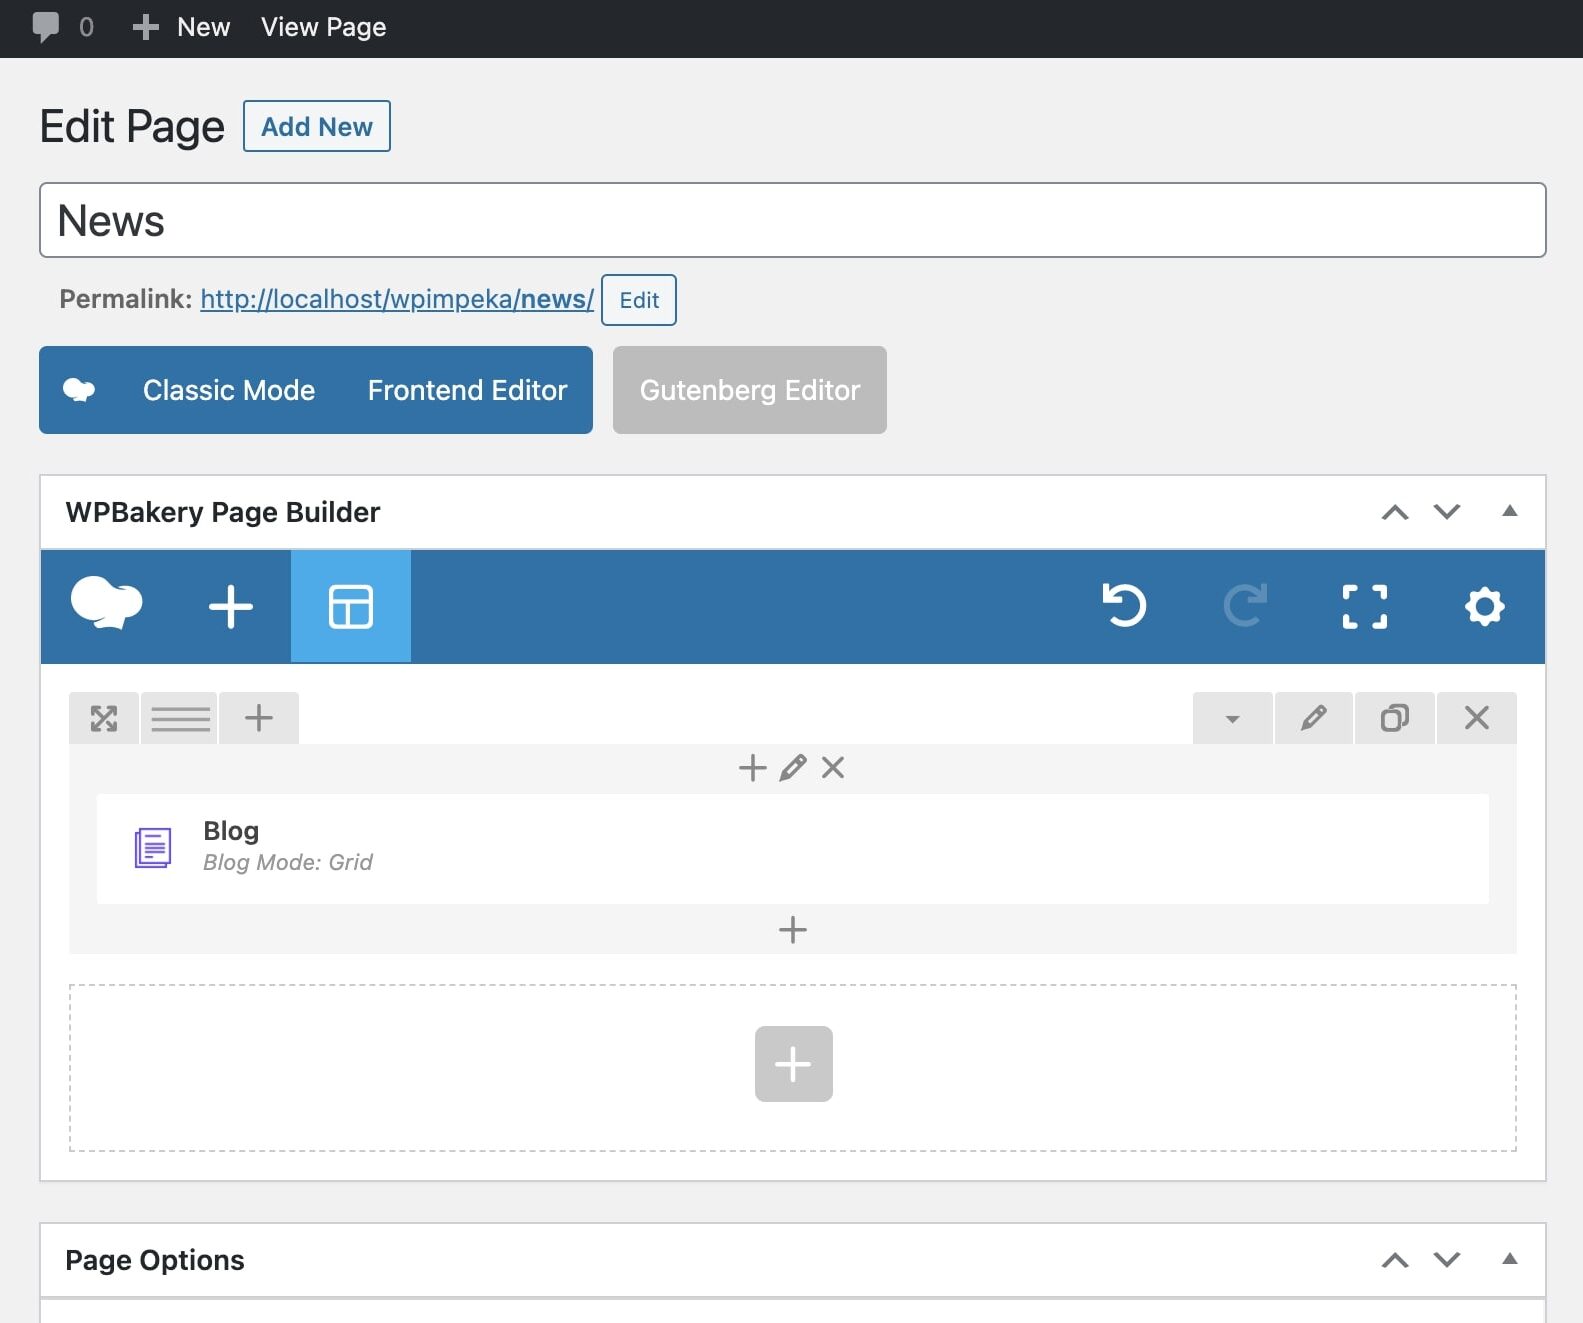The width and height of the screenshot is (1583, 1323).
Task: Open page builder settings gear
Action: [1485, 606]
